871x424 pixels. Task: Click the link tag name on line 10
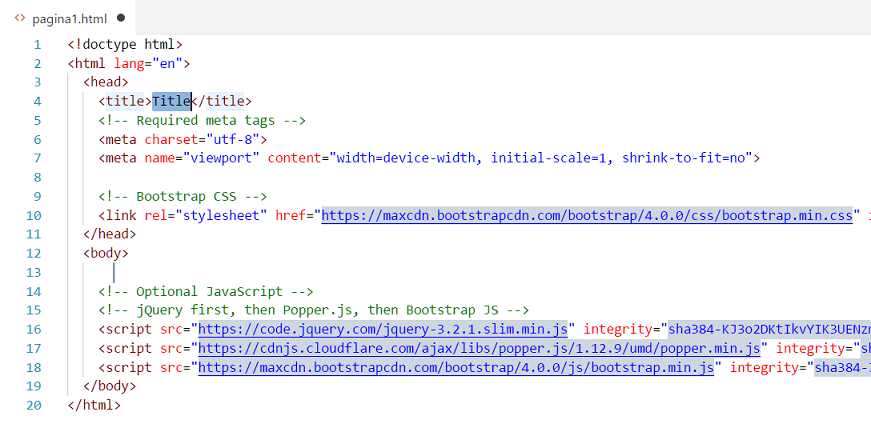121,215
